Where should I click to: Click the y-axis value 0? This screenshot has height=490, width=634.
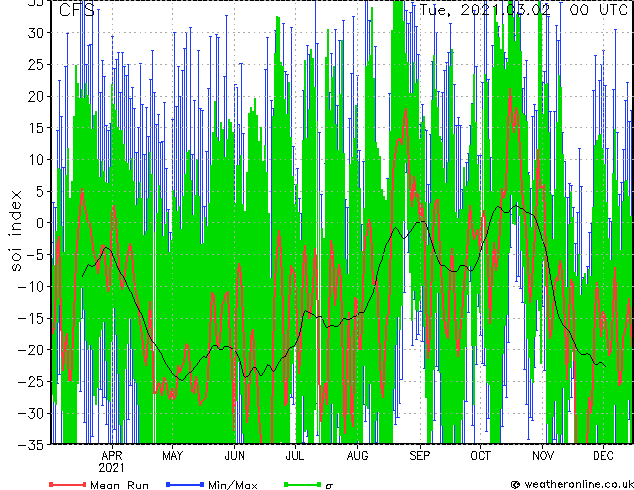[x=40, y=223]
